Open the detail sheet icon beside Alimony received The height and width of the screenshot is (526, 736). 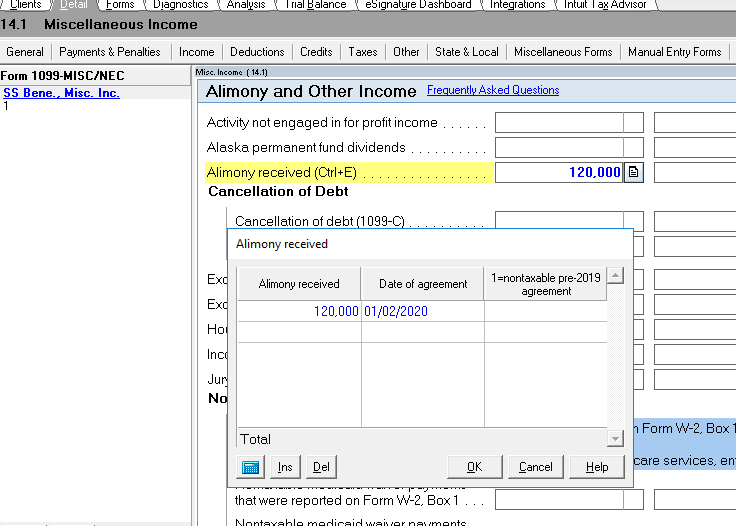(x=633, y=172)
